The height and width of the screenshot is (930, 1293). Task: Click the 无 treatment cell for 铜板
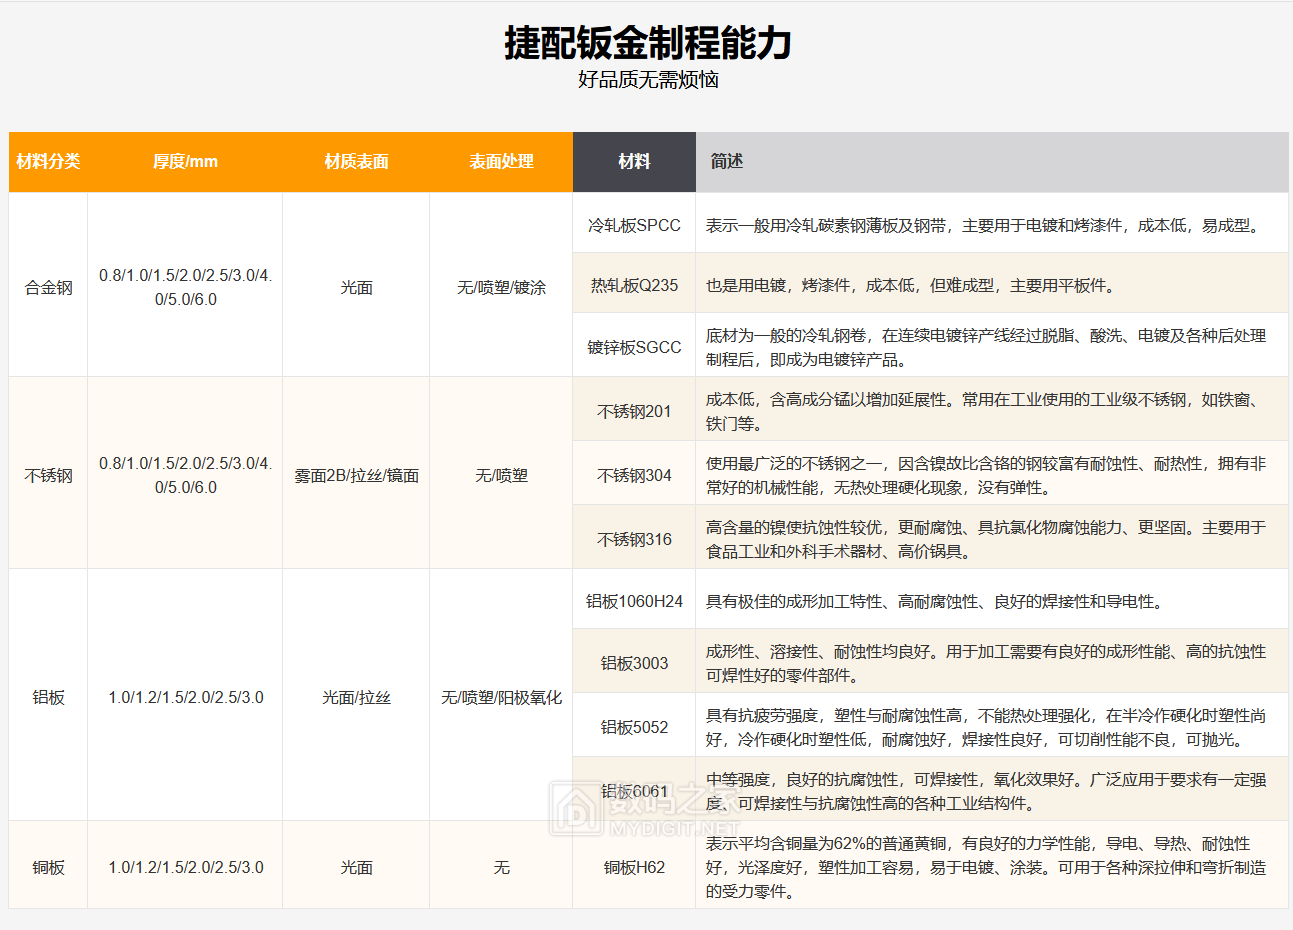pos(501,867)
